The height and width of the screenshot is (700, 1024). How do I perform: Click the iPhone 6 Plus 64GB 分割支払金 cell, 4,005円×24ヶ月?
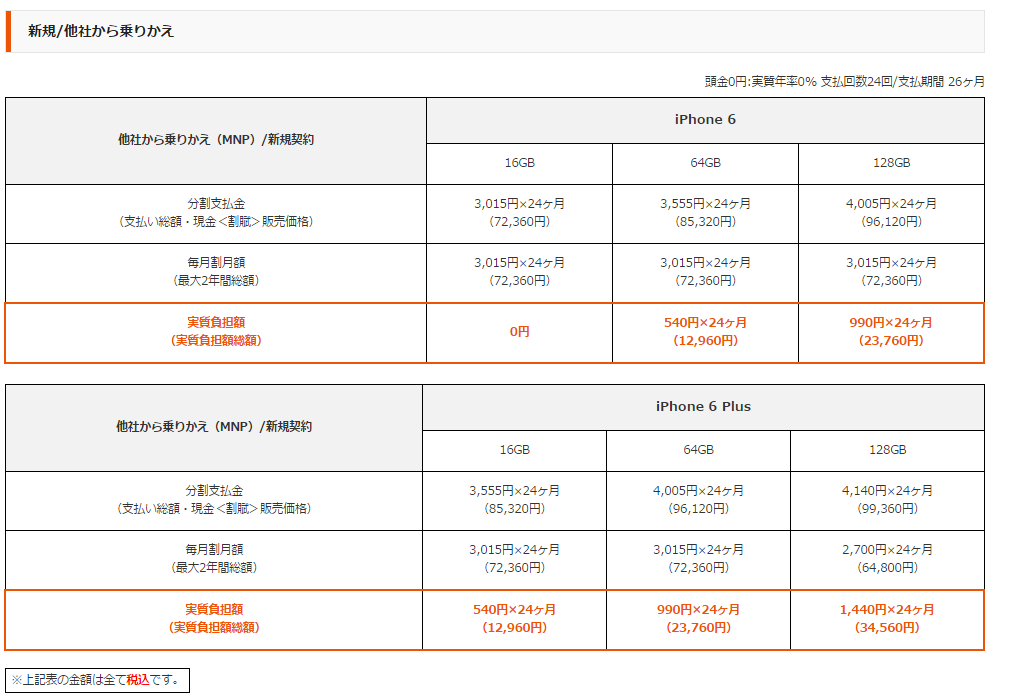click(x=698, y=500)
